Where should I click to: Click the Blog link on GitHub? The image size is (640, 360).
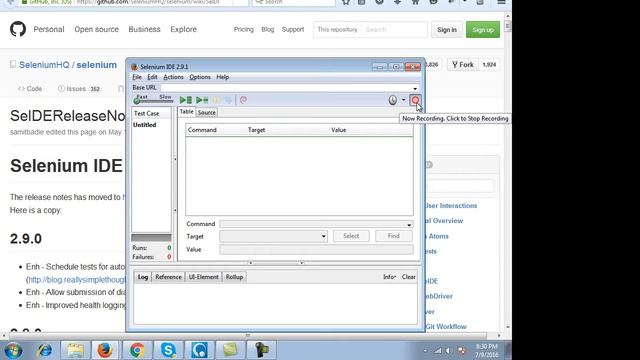pyautogui.click(x=268, y=29)
